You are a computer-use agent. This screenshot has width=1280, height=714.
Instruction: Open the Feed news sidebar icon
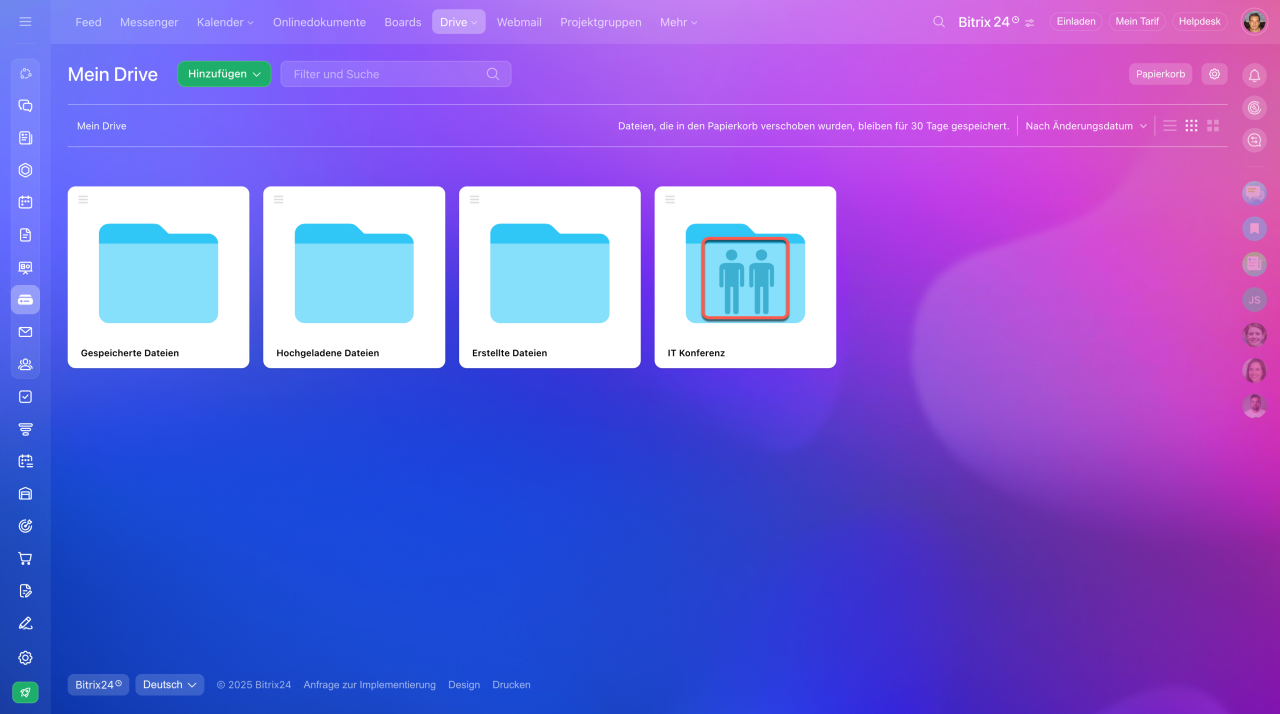click(x=25, y=138)
